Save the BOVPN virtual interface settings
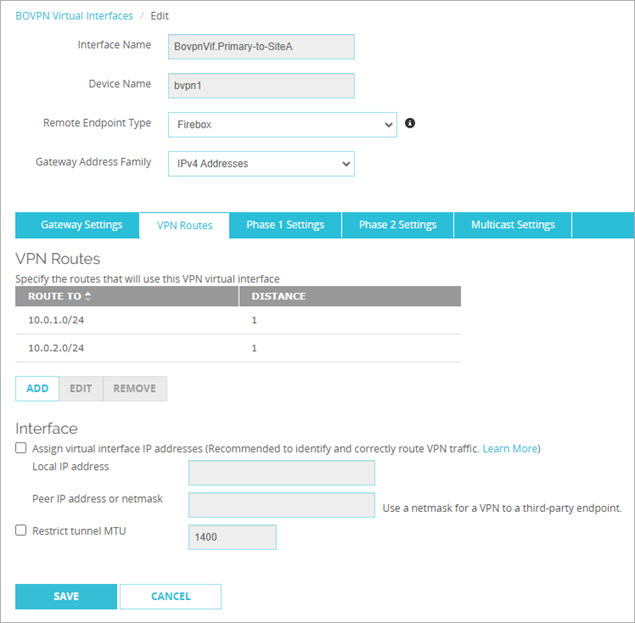The image size is (635, 623). click(x=66, y=596)
